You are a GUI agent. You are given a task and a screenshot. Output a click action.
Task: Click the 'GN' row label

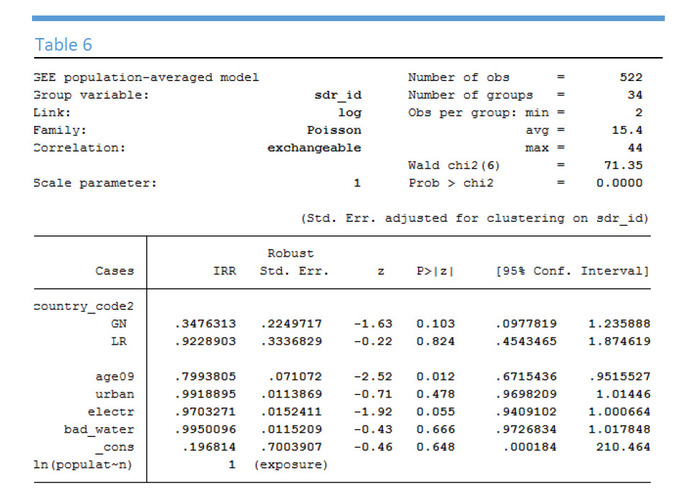[119, 324]
